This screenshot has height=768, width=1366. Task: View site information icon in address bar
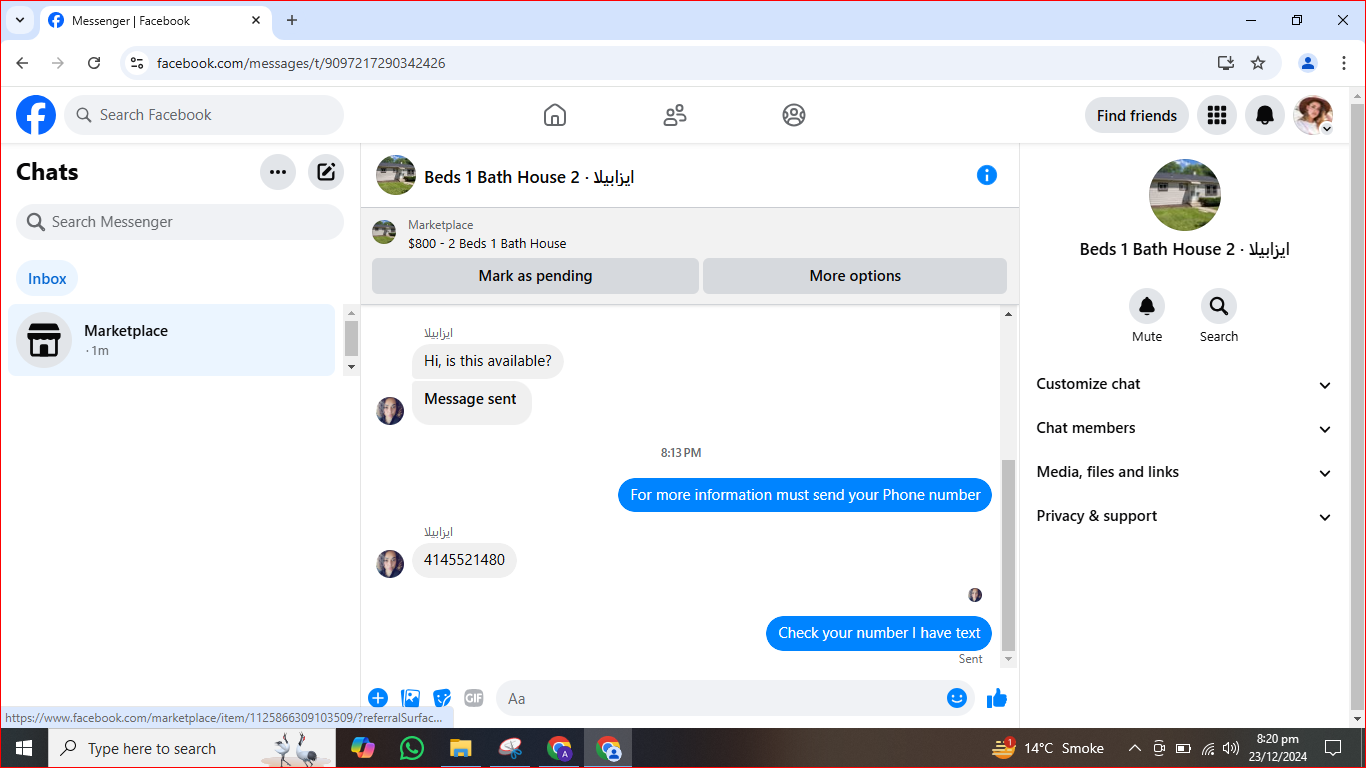click(138, 63)
